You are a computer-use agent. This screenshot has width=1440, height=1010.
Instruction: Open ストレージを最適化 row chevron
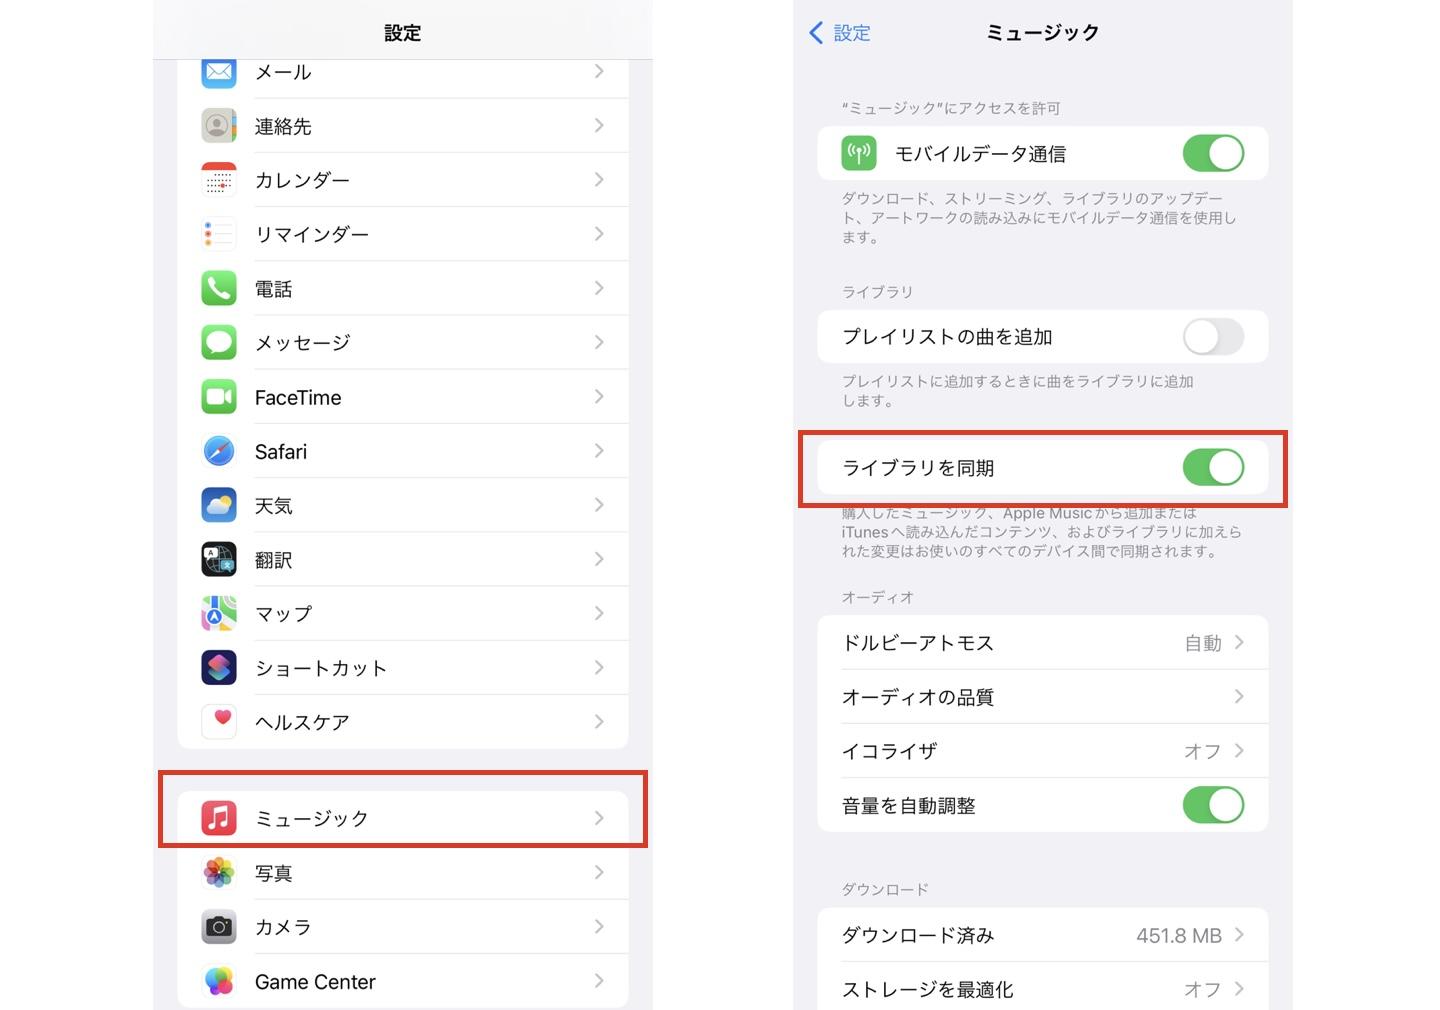tap(1239, 989)
